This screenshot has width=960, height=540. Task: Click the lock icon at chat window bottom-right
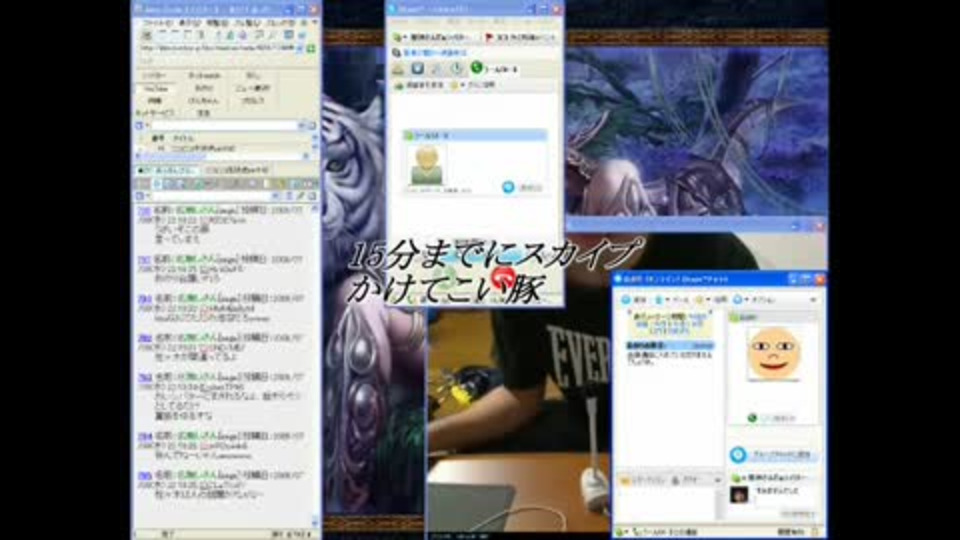coord(815,532)
